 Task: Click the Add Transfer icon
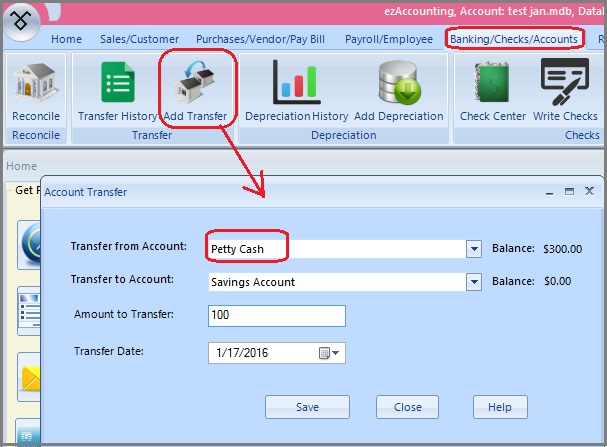tap(195, 87)
